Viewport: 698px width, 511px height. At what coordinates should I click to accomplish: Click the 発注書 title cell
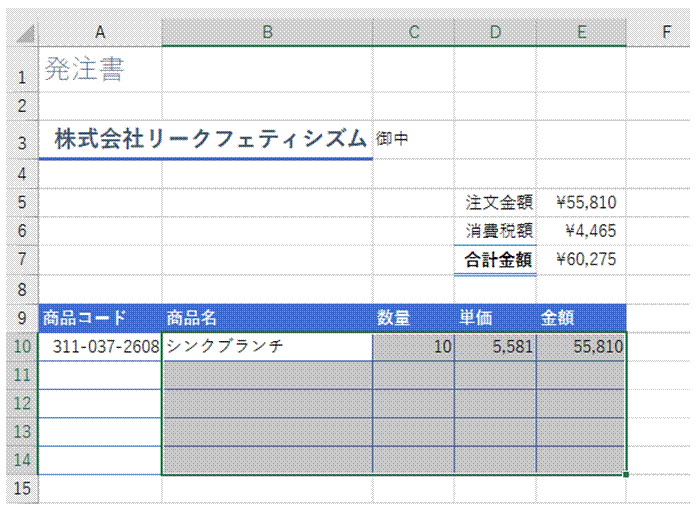tap(100, 69)
